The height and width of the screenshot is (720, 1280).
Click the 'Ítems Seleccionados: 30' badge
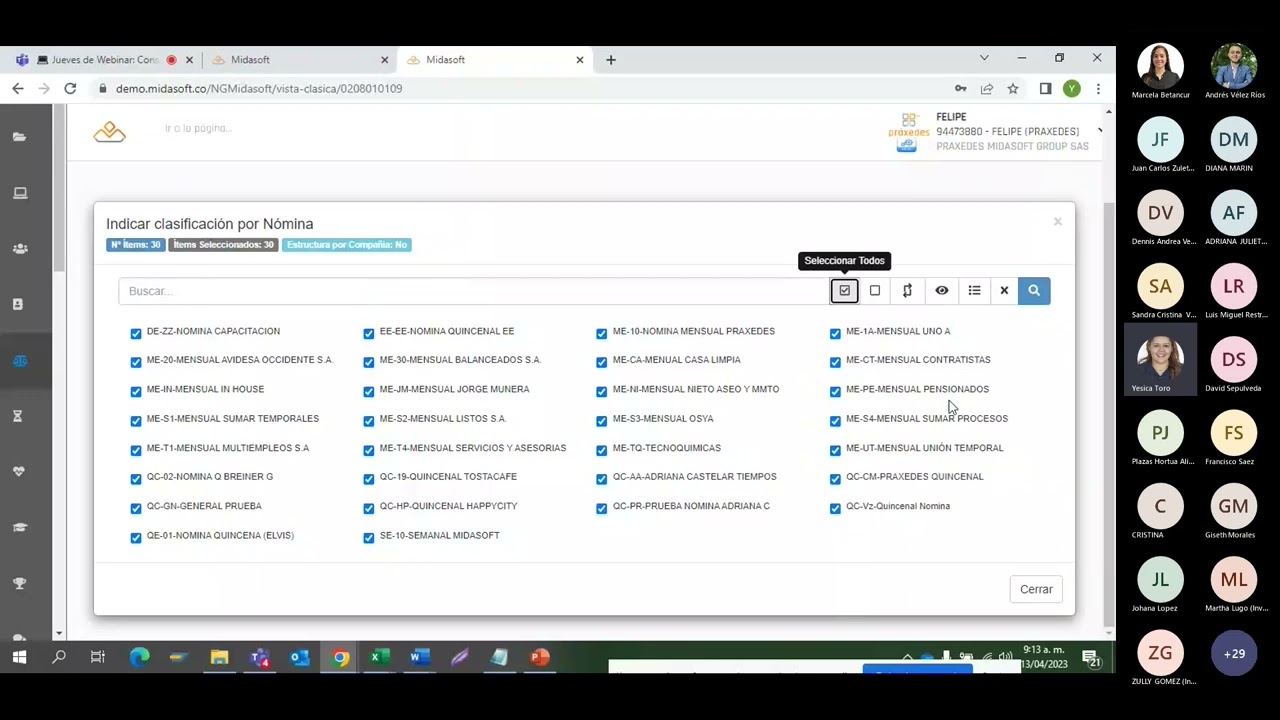point(223,244)
